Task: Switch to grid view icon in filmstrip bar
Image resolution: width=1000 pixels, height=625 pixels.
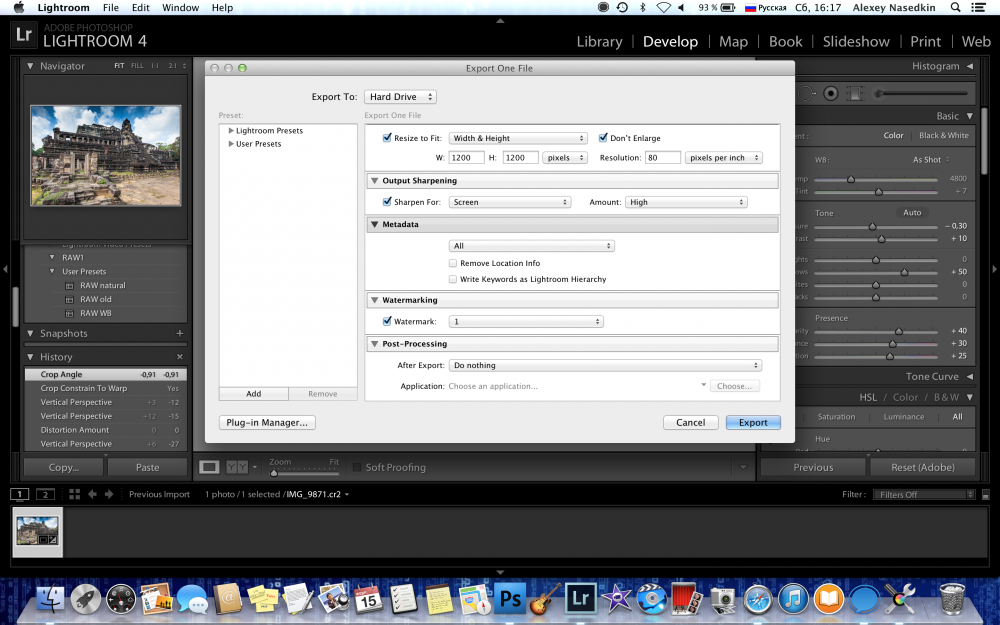Action: coord(74,494)
